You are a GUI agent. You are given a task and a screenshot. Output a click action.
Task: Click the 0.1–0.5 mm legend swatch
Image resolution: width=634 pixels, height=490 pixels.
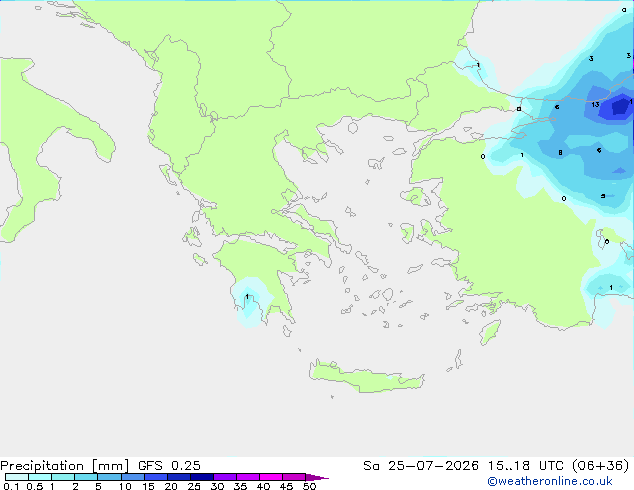point(17,477)
